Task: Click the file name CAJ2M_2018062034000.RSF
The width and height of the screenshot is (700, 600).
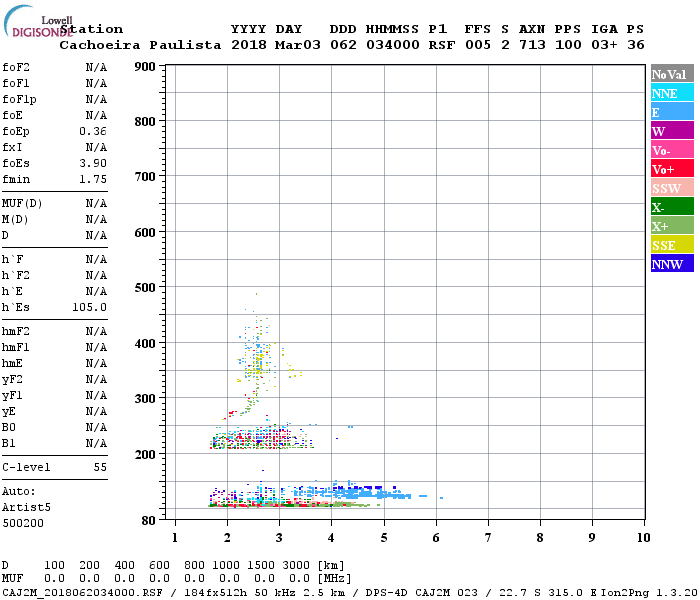Action: pyautogui.click(x=83, y=592)
